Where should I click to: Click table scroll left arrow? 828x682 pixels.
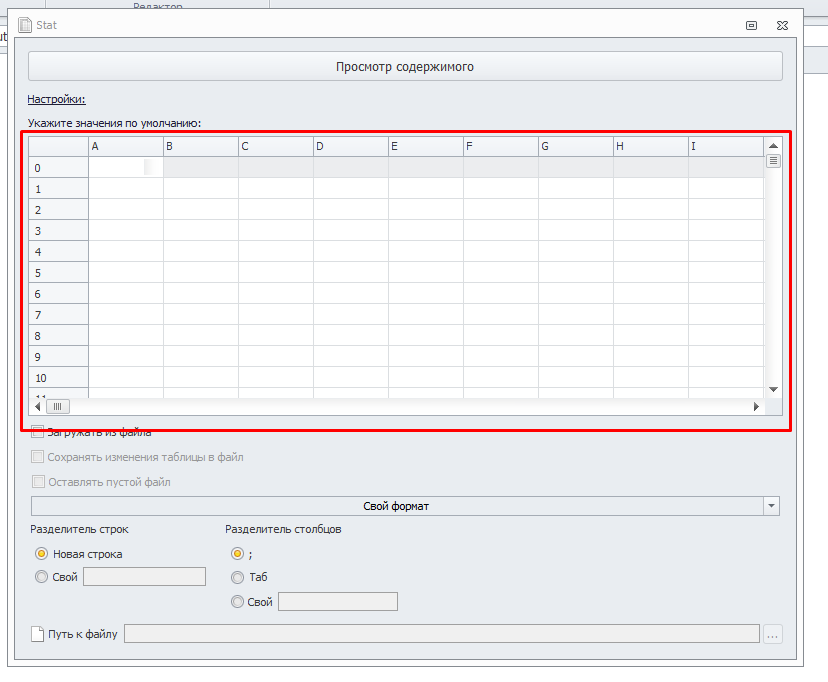[x=37, y=406]
